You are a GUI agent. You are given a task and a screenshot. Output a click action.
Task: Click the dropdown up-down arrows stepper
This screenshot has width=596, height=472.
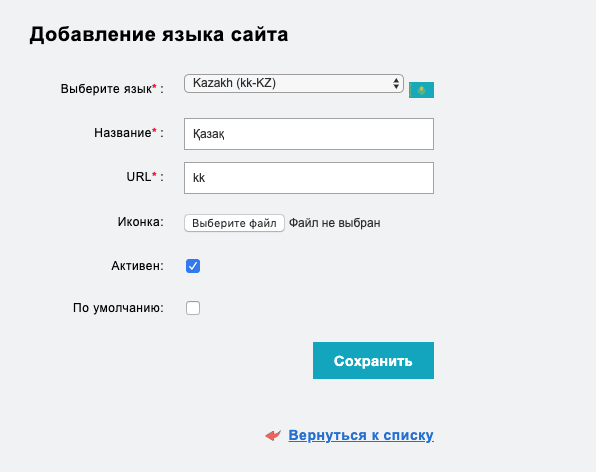point(396,83)
